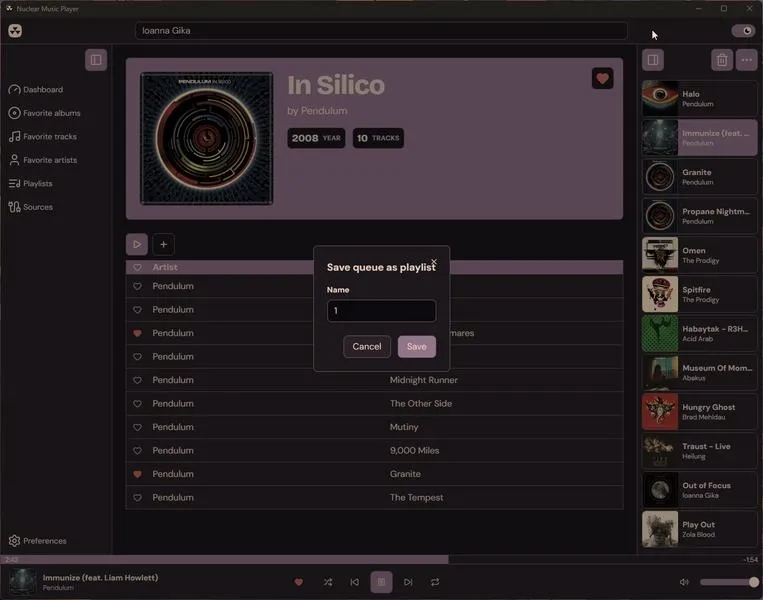Click the In Silico album cover
The height and width of the screenshot is (600, 763).
[x=207, y=139]
